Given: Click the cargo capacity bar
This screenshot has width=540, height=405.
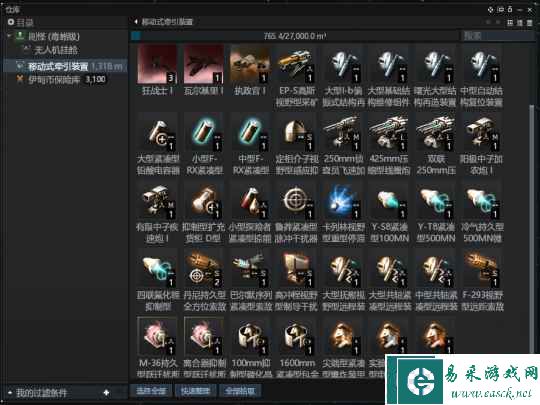Looking at the screenshot, I should coord(295,35).
